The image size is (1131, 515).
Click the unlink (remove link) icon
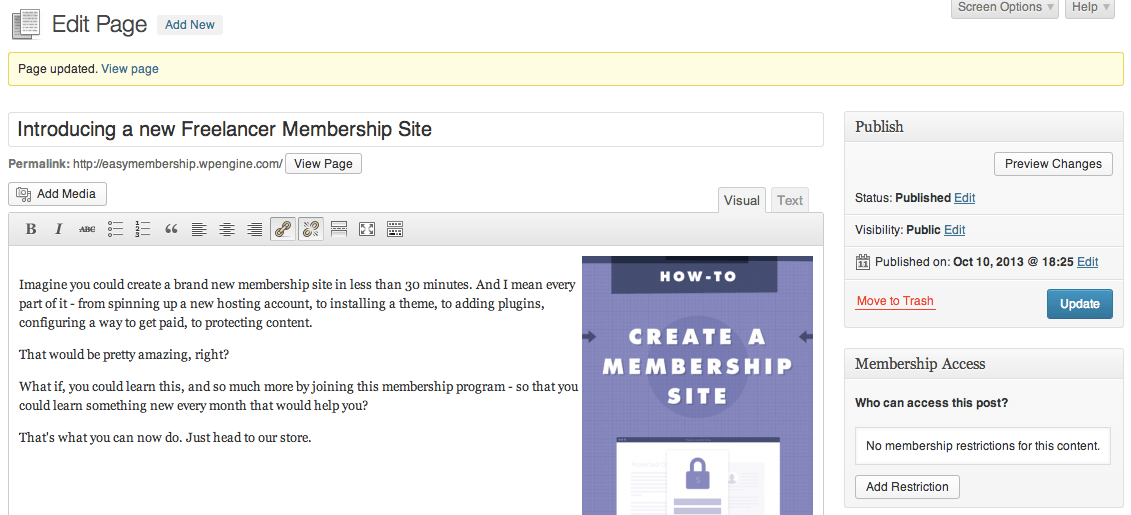311,229
